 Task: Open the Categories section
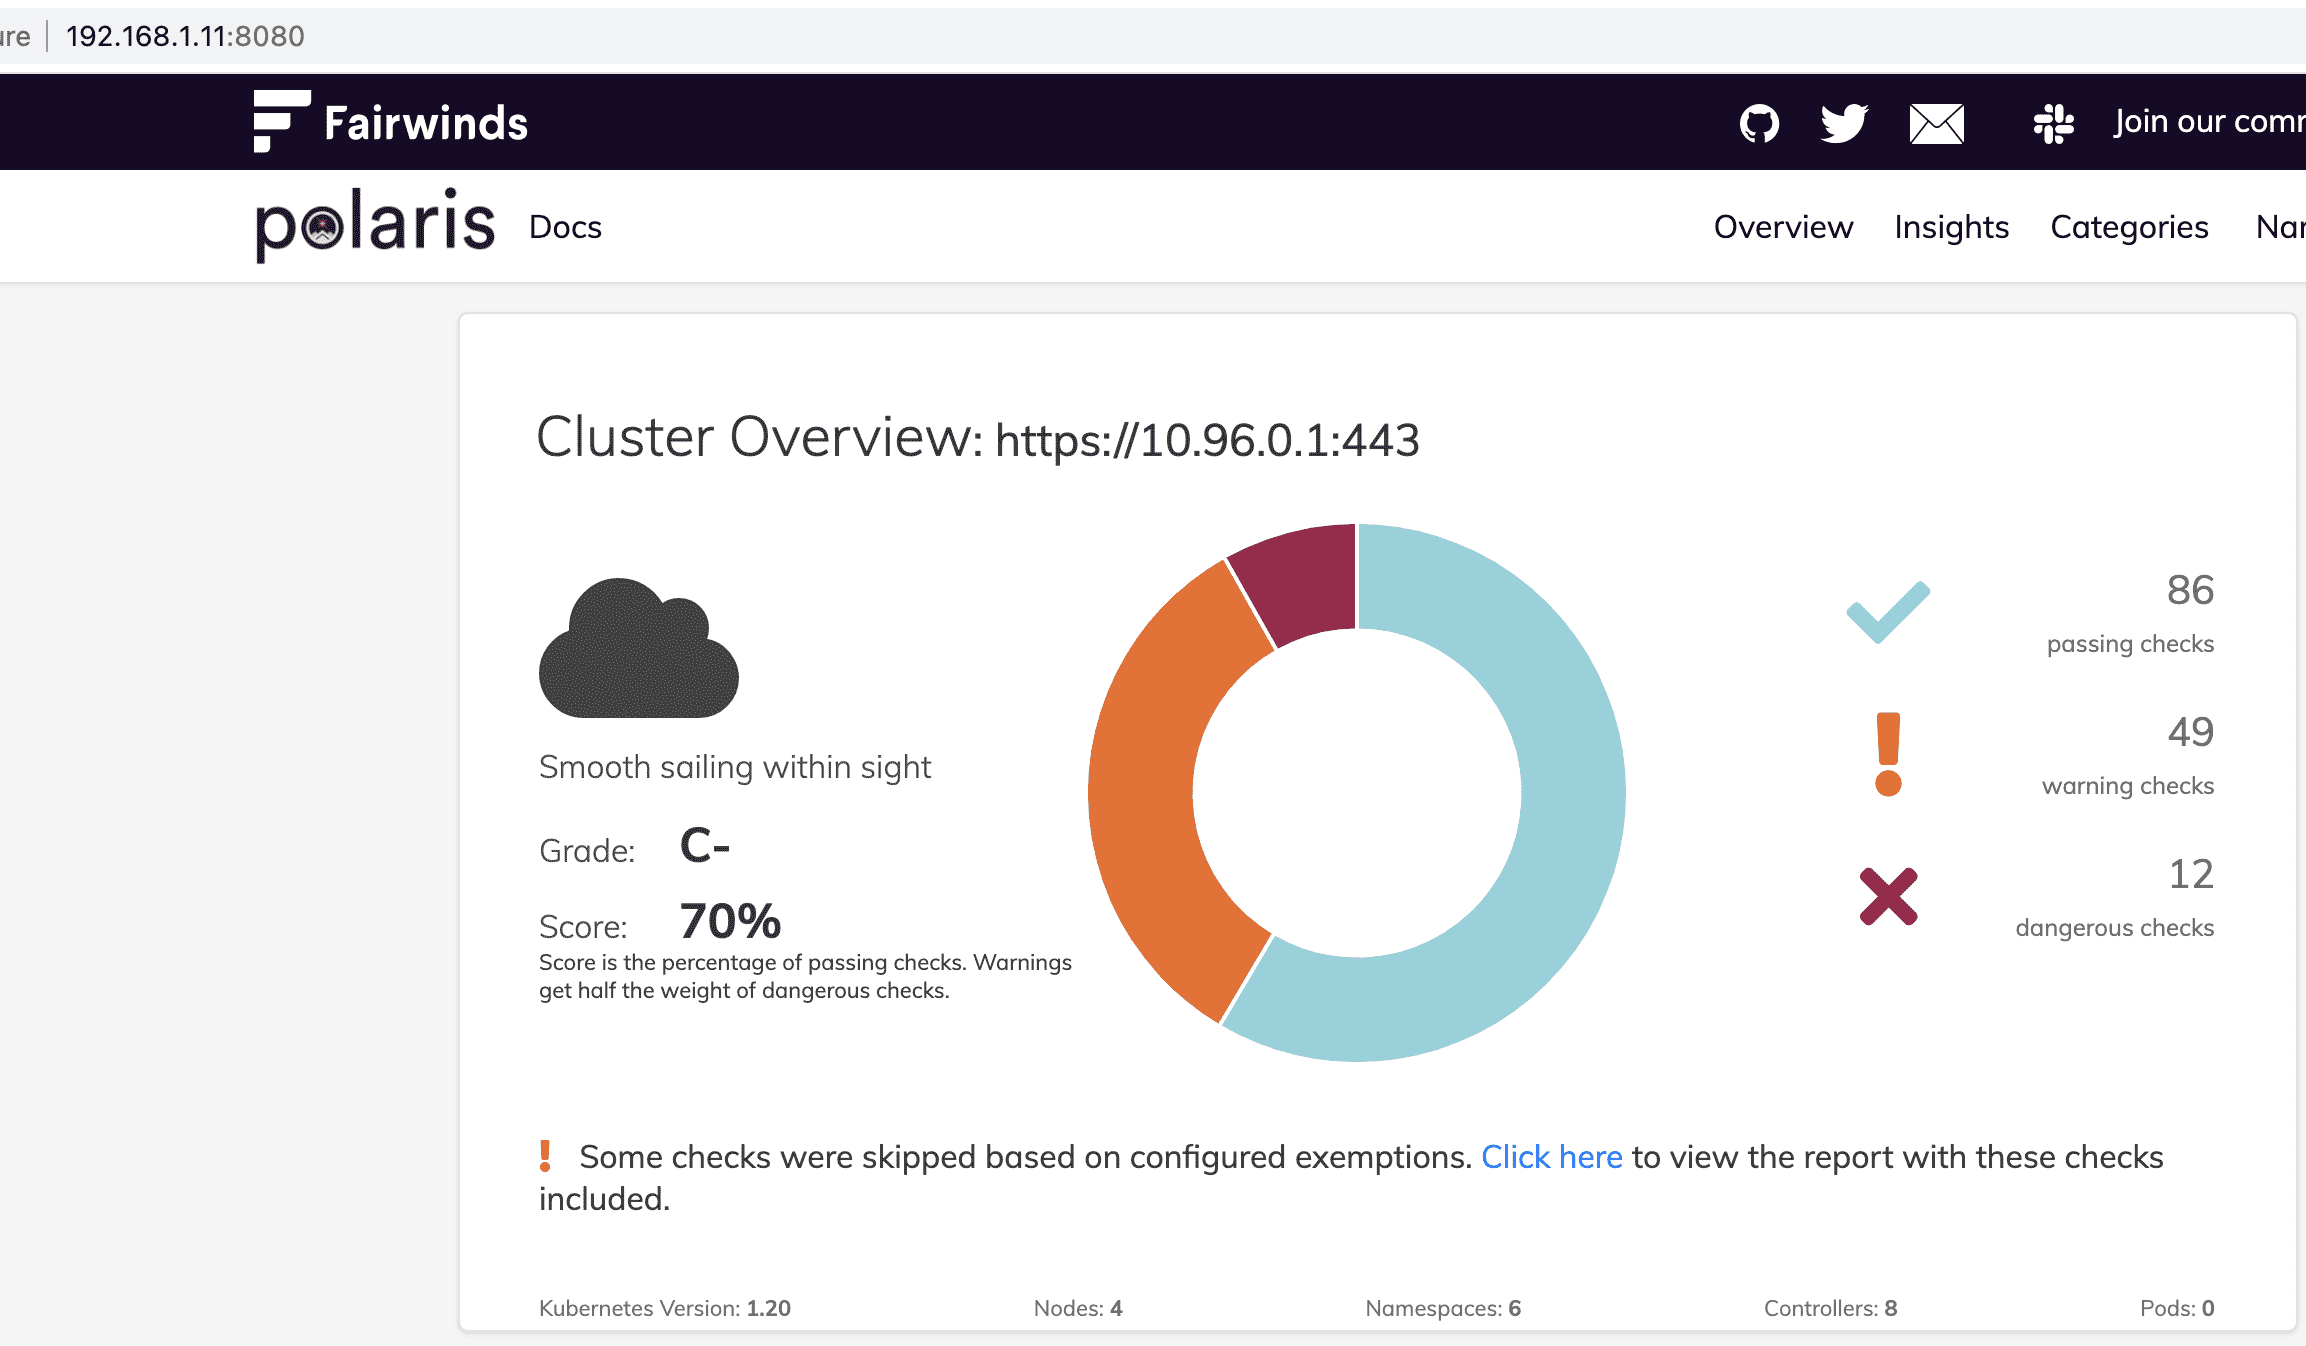(2129, 227)
